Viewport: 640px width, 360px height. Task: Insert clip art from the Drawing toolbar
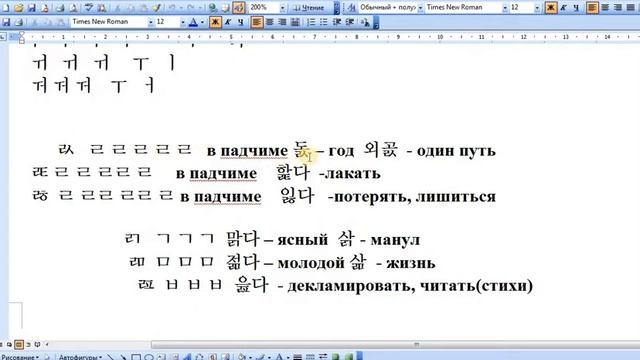click(x=212, y=357)
